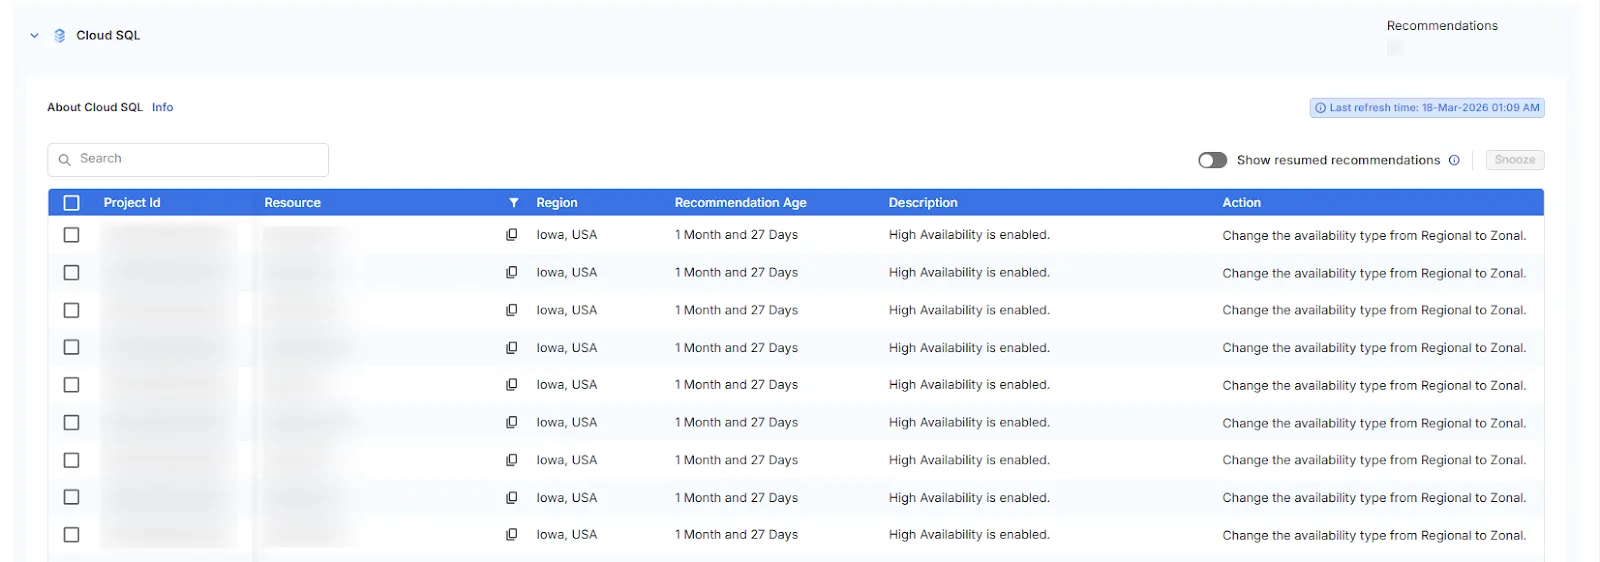Copy resource name in second row
The width and height of the screenshot is (1600, 562).
(x=512, y=273)
